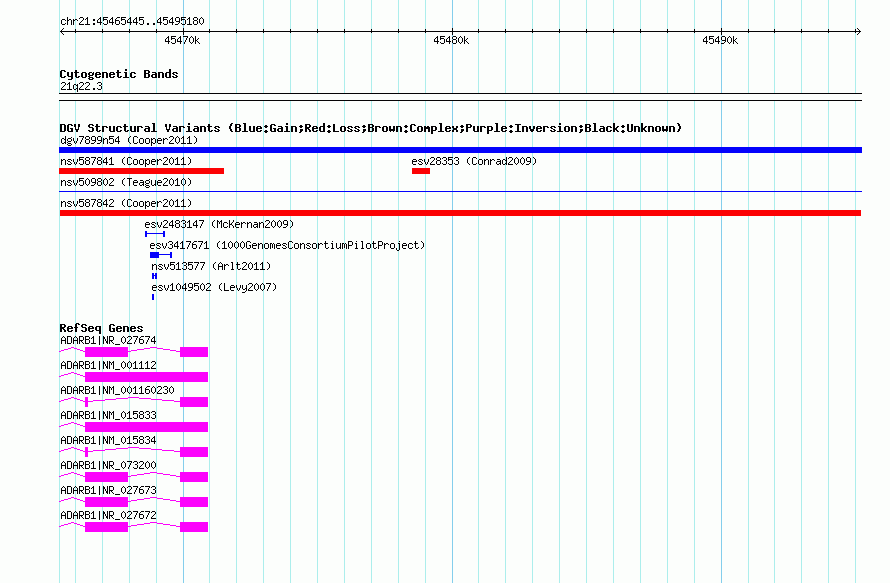Click the esv1049502 small blue tick
The width and height of the screenshot is (890, 583).
pos(153,297)
